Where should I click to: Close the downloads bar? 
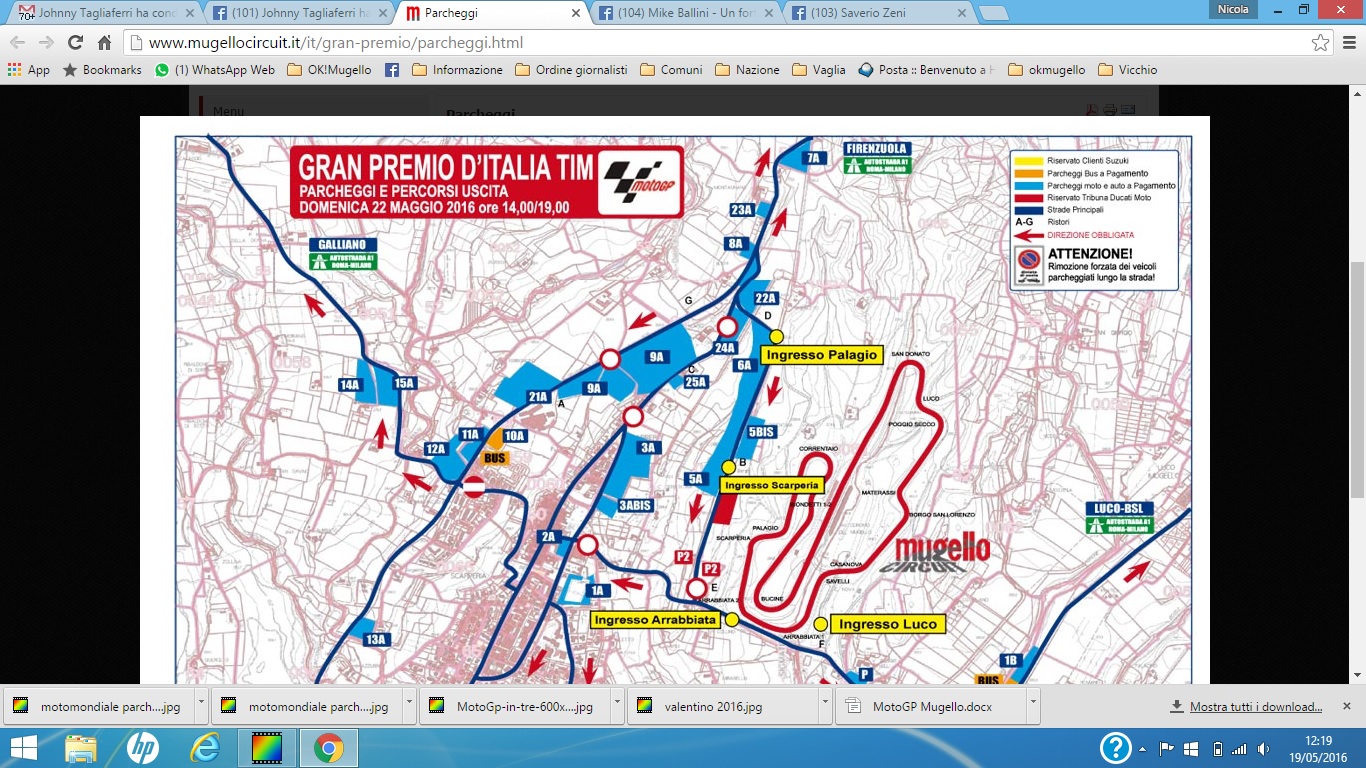[1346, 705]
